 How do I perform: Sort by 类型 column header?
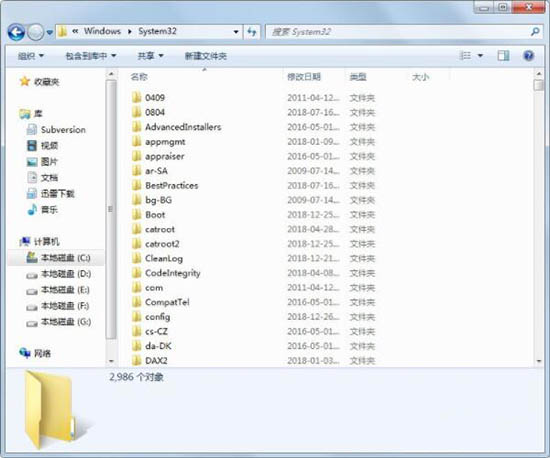(358, 77)
